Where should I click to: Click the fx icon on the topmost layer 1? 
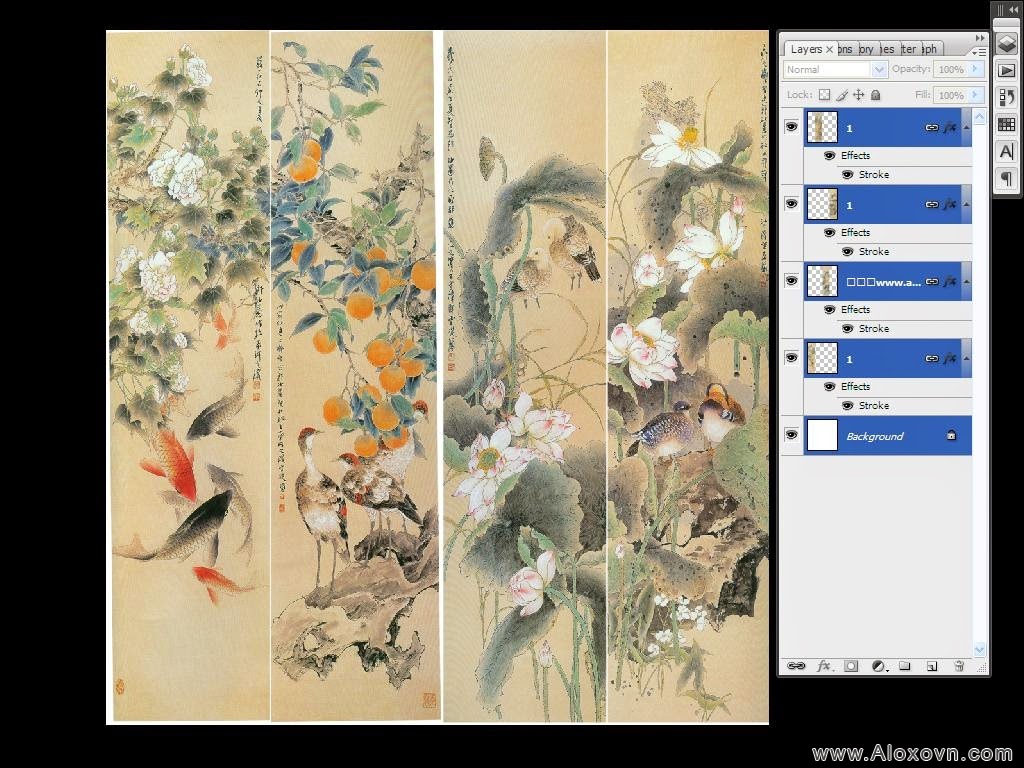coord(950,128)
